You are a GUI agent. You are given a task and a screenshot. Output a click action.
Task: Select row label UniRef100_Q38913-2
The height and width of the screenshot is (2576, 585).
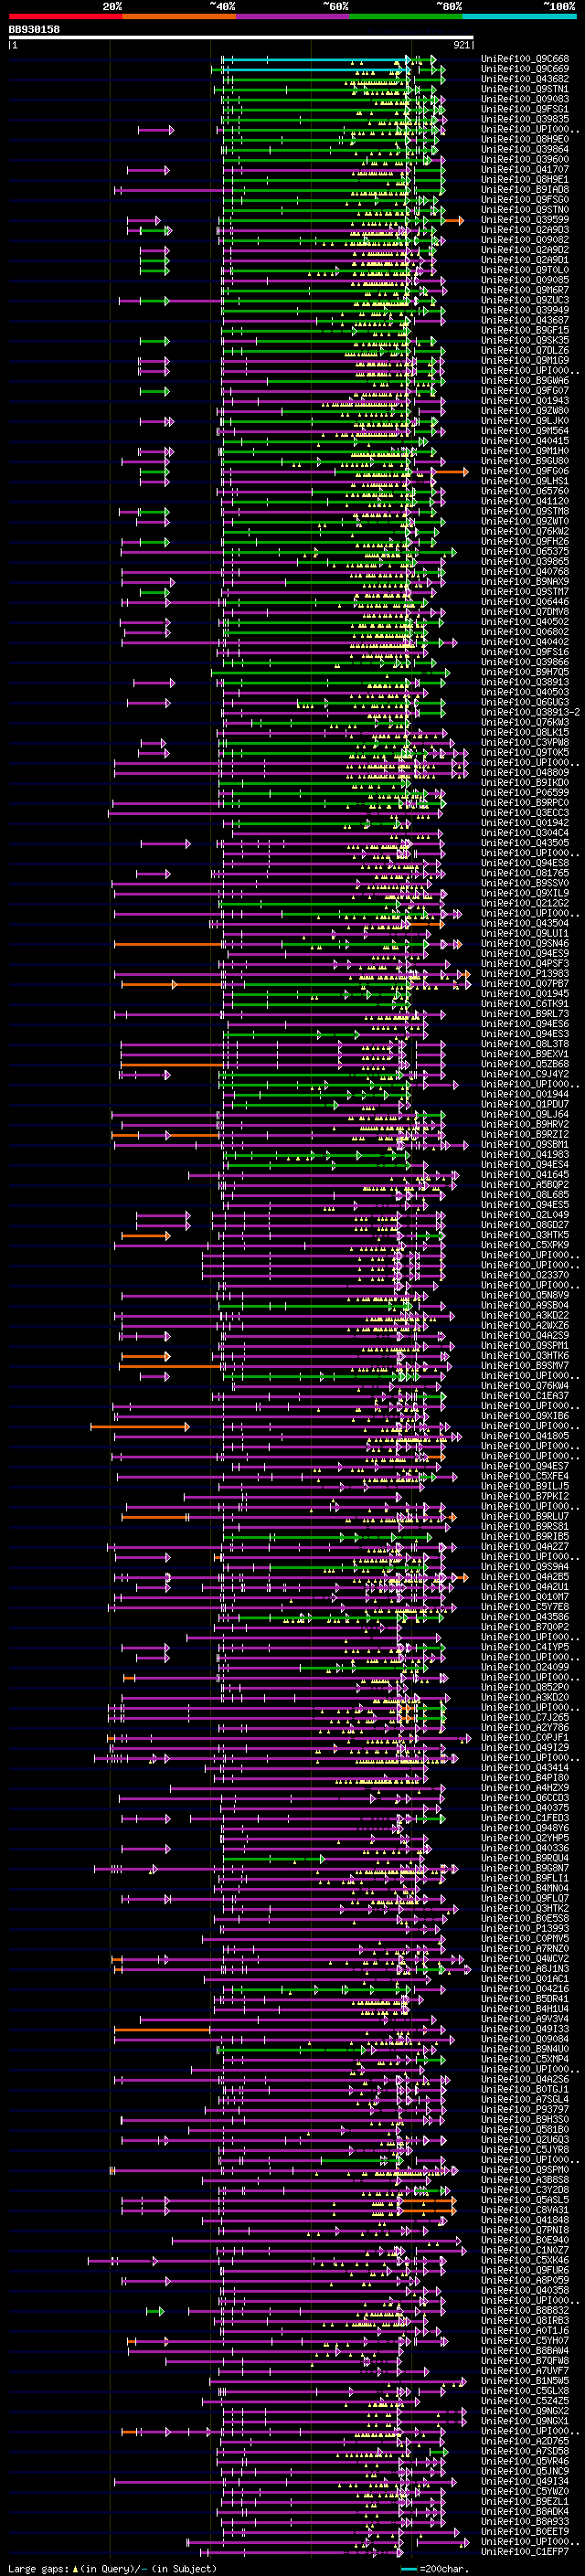tap(531, 712)
